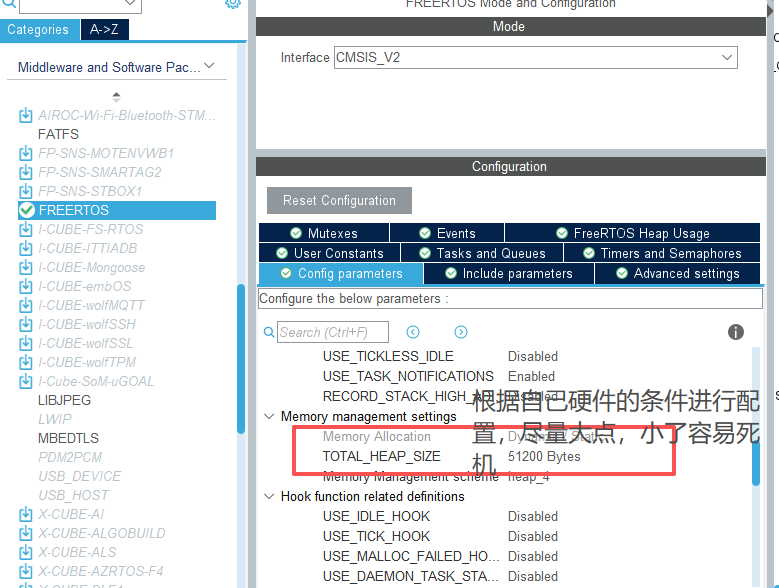Screen dimensions: 779x588
Task: Select USB_DEVICE in the middleware list
Action: coord(80,476)
